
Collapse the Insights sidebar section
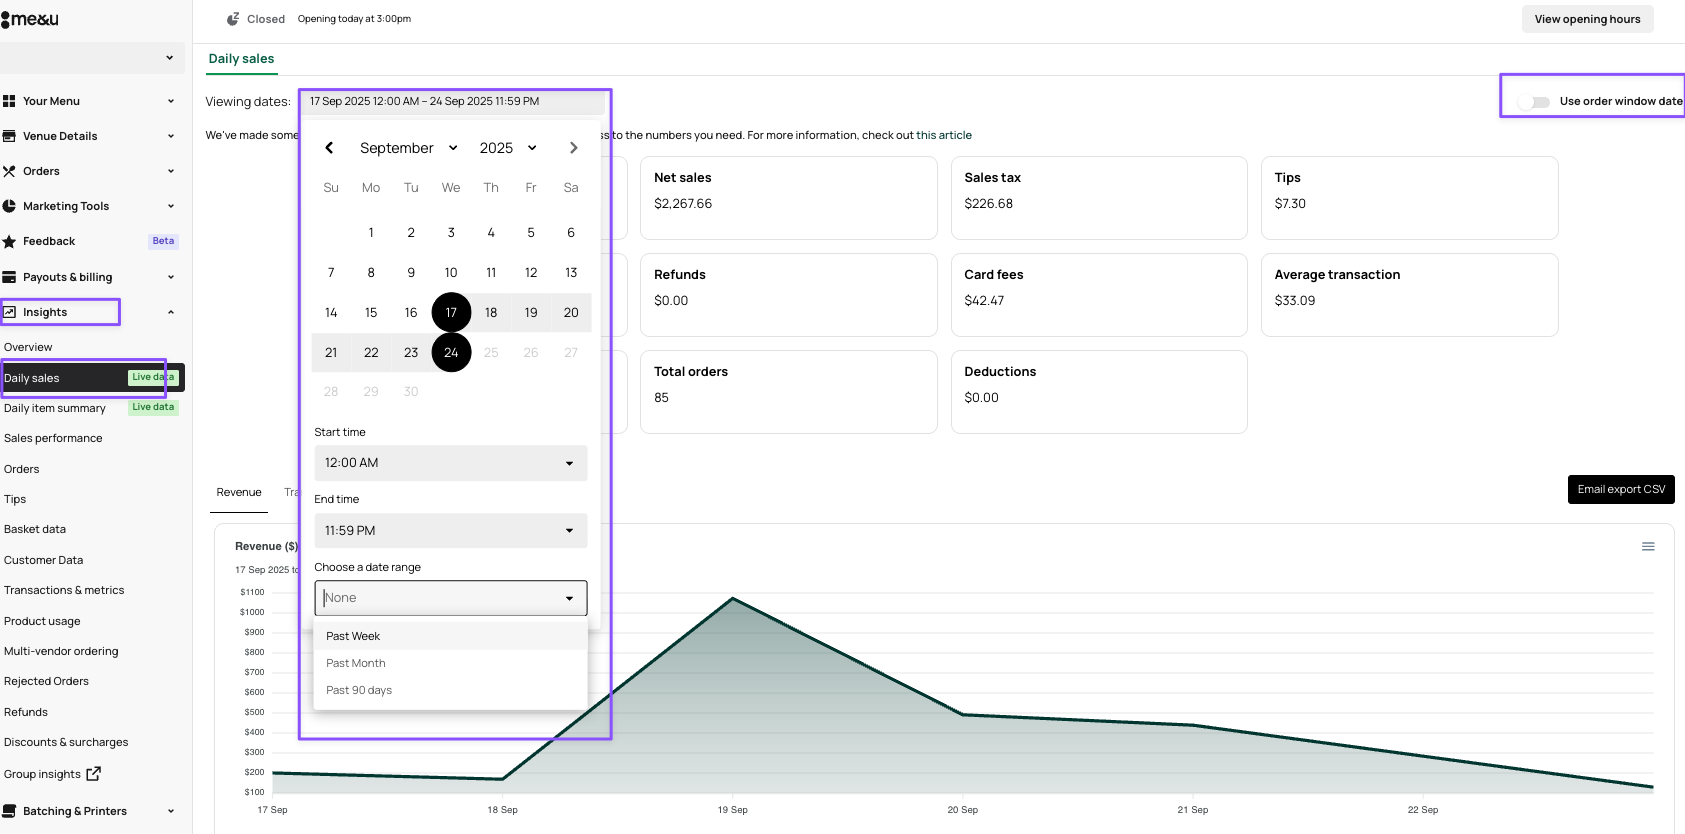[x=171, y=312]
